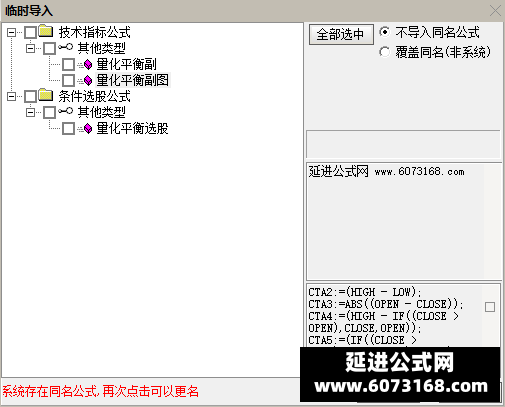The image size is (505, 407).
Task: Enable the 技术指标公式 folder checkbox
Action: [x=31, y=32]
